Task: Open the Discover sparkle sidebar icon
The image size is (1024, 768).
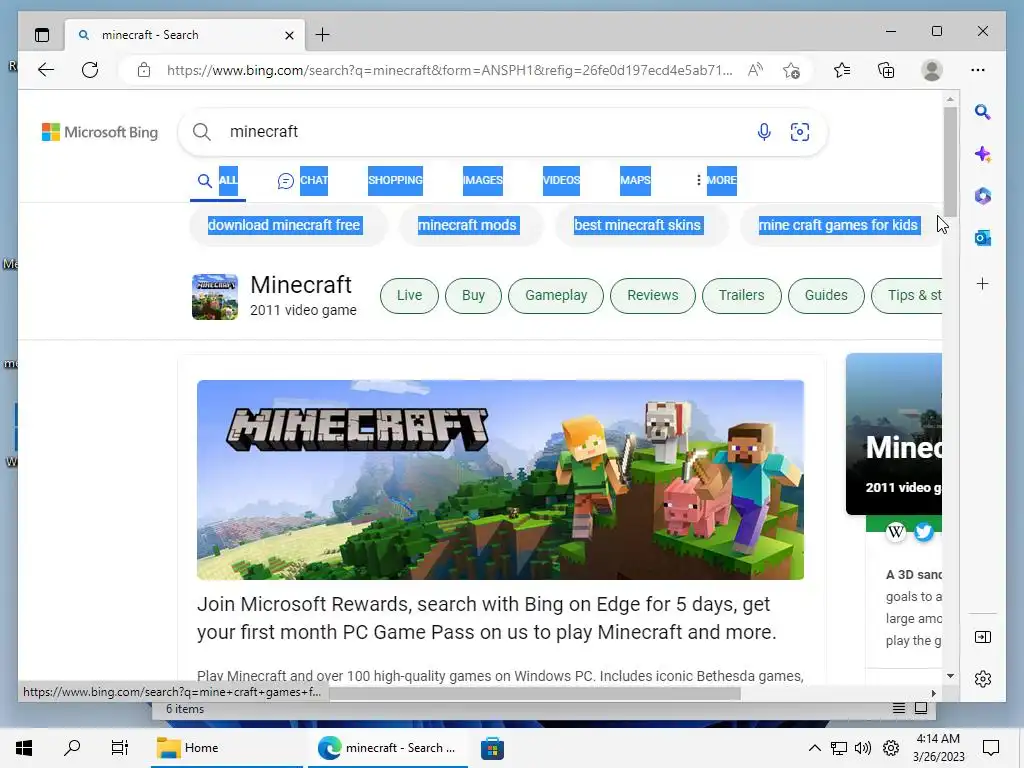Action: (x=982, y=154)
